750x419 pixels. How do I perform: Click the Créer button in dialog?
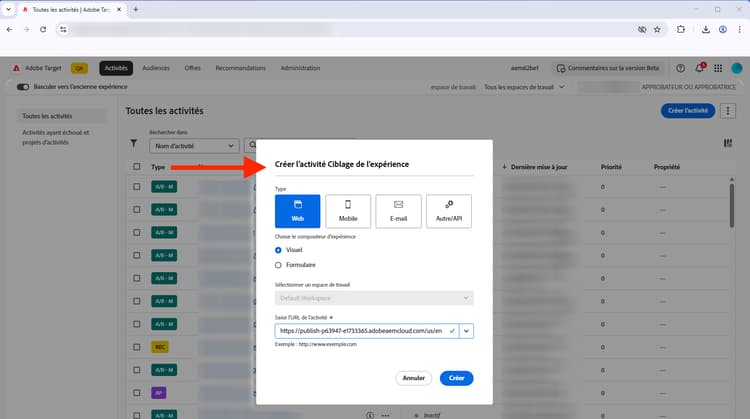click(456, 378)
